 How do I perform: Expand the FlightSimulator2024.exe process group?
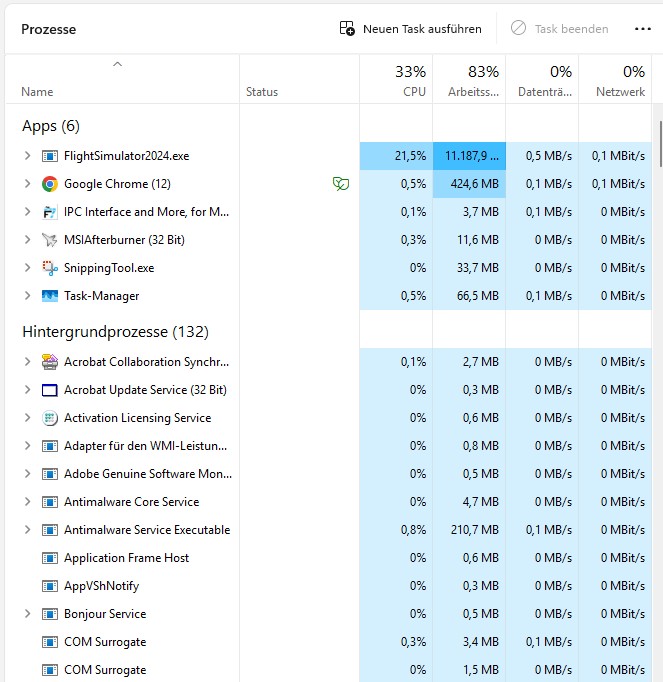(x=27, y=156)
